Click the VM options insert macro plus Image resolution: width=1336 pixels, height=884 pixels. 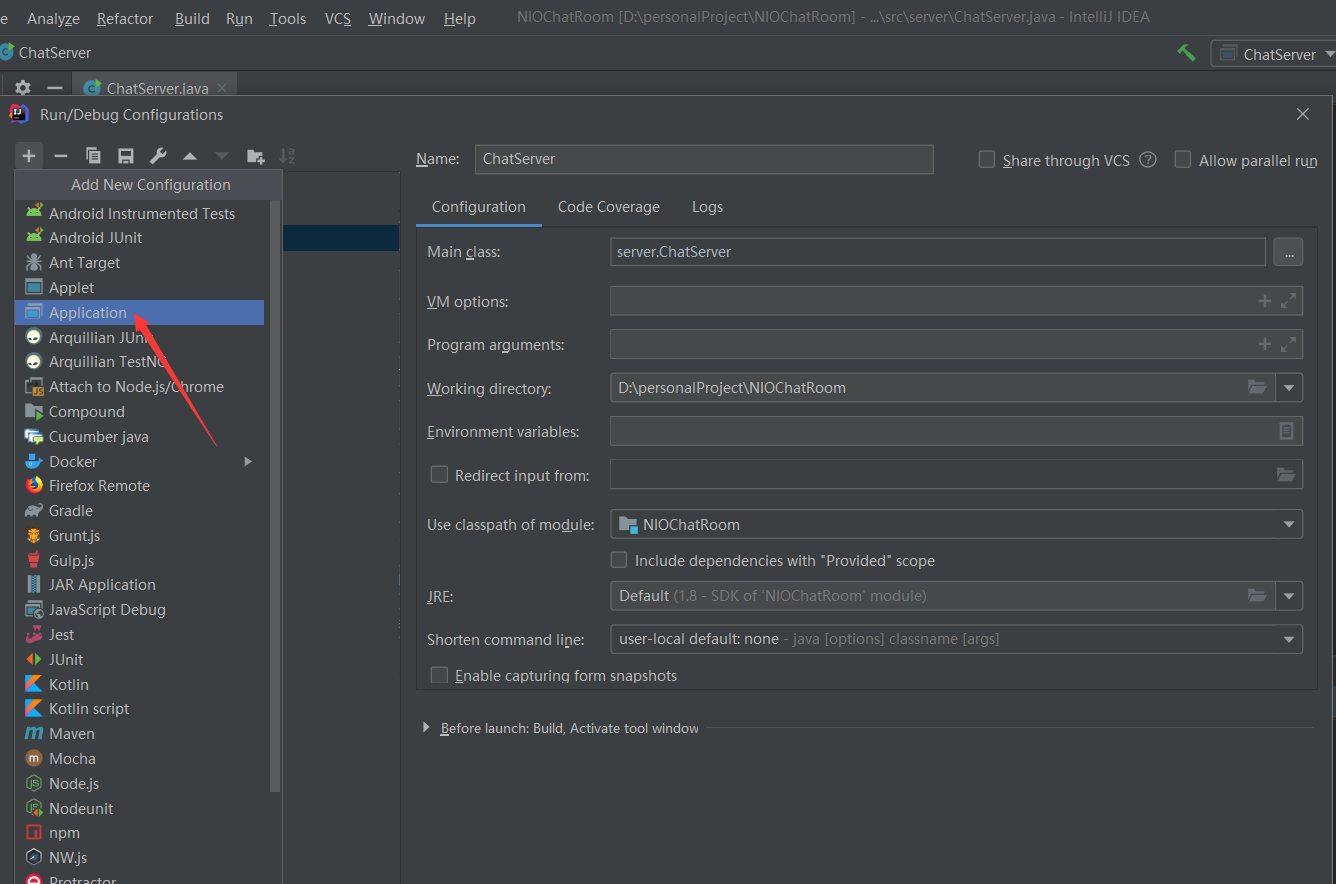(1264, 301)
